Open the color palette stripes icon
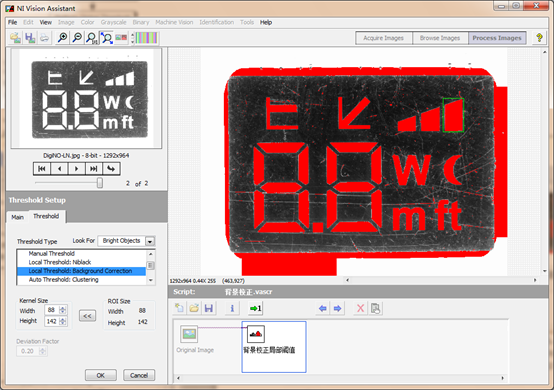 147,38
